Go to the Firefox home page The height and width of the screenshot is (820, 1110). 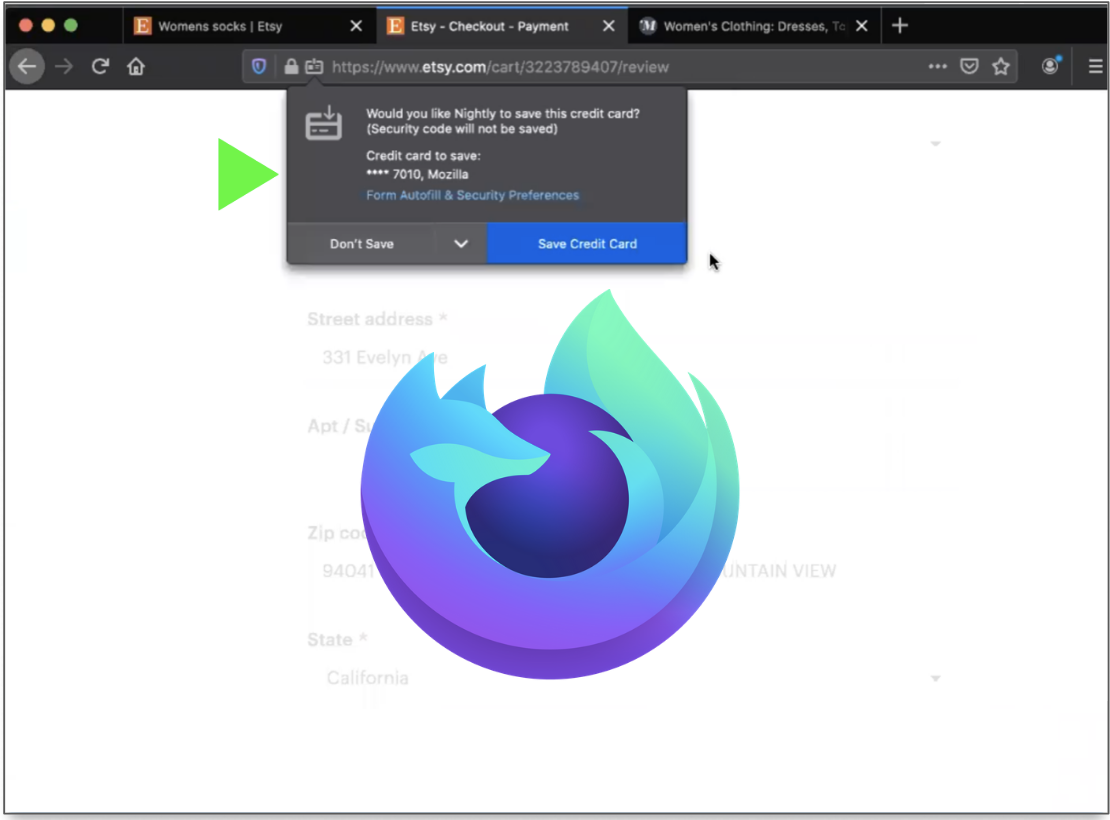(x=136, y=67)
